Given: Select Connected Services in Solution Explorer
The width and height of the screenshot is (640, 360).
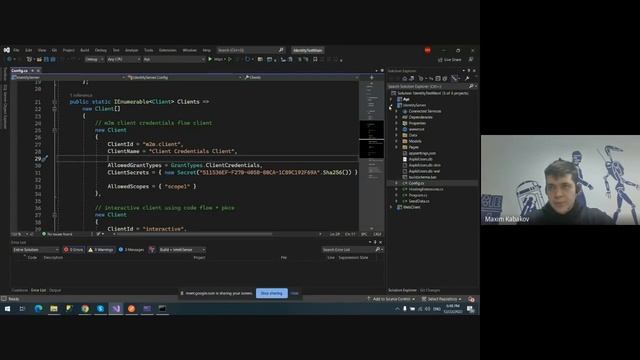Looking at the screenshot, I should 425,111.
